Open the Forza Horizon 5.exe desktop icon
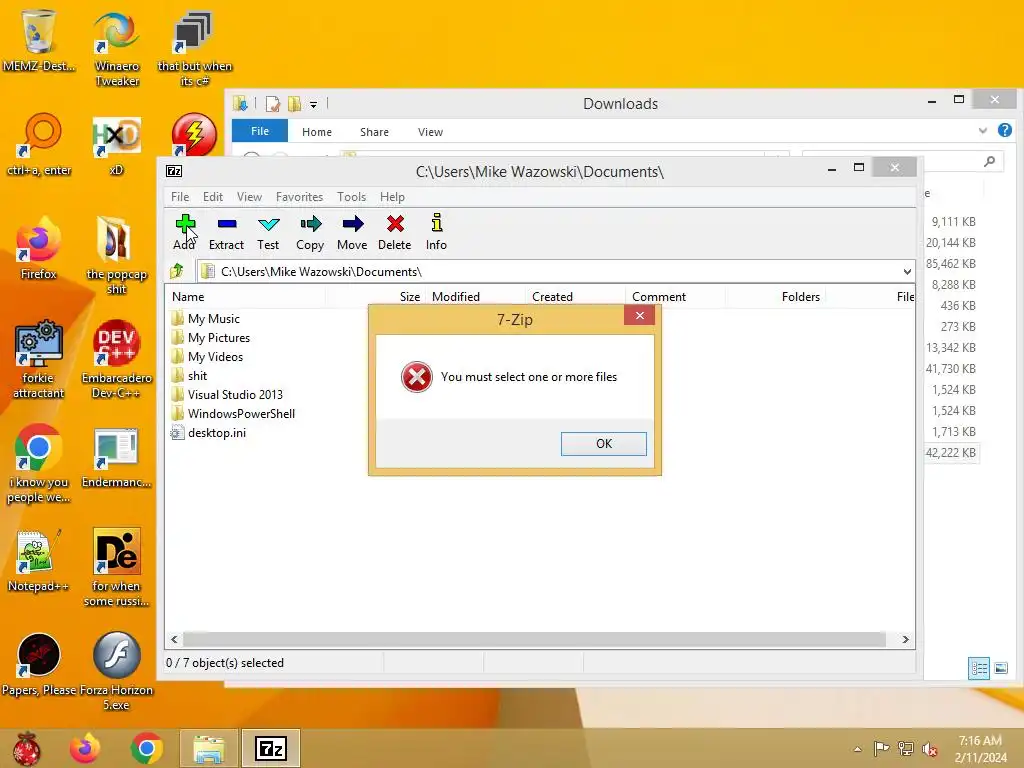Screen dimensions: 1024x768 click(116, 671)
